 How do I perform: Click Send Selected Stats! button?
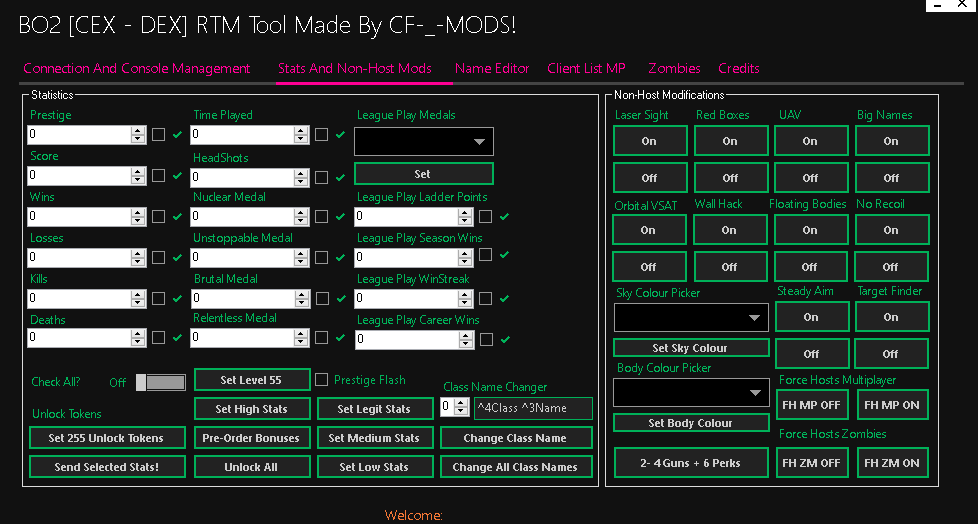pos(107,467)
